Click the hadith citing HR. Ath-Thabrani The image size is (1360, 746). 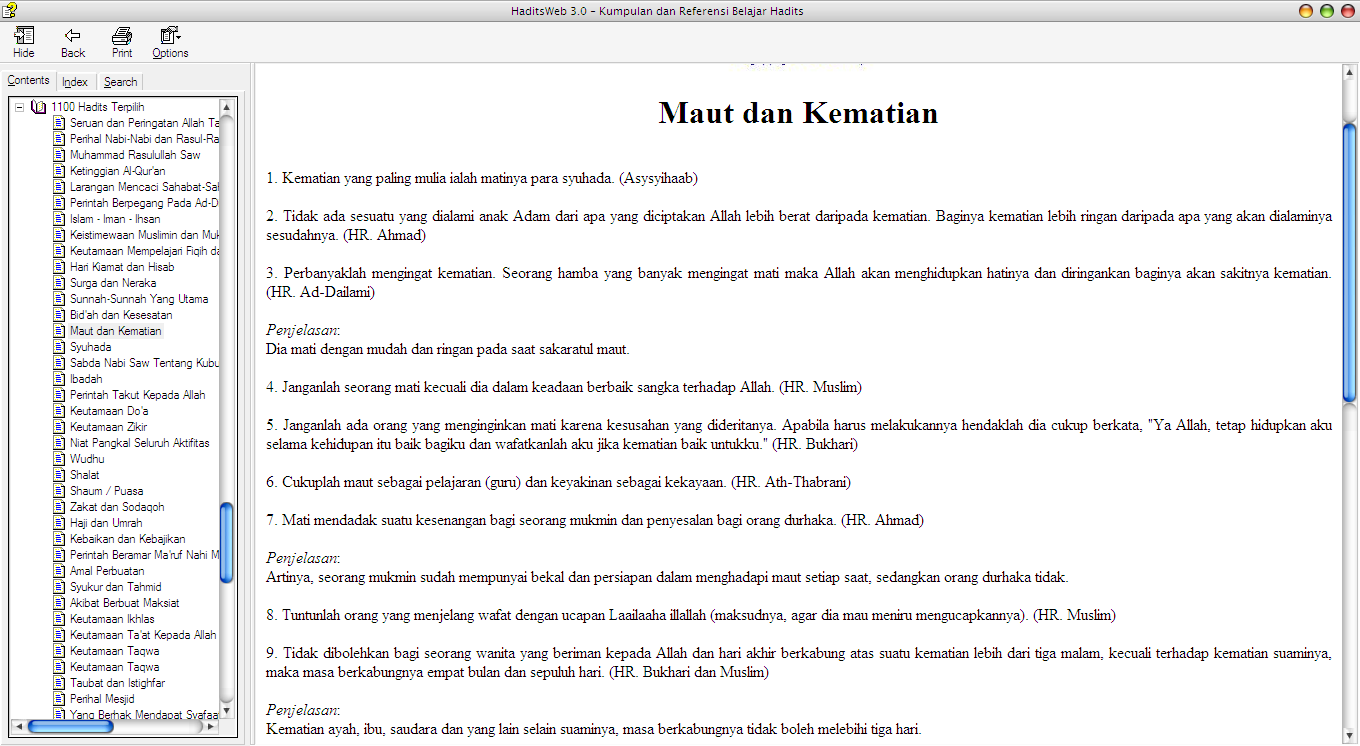pos(558,482)
